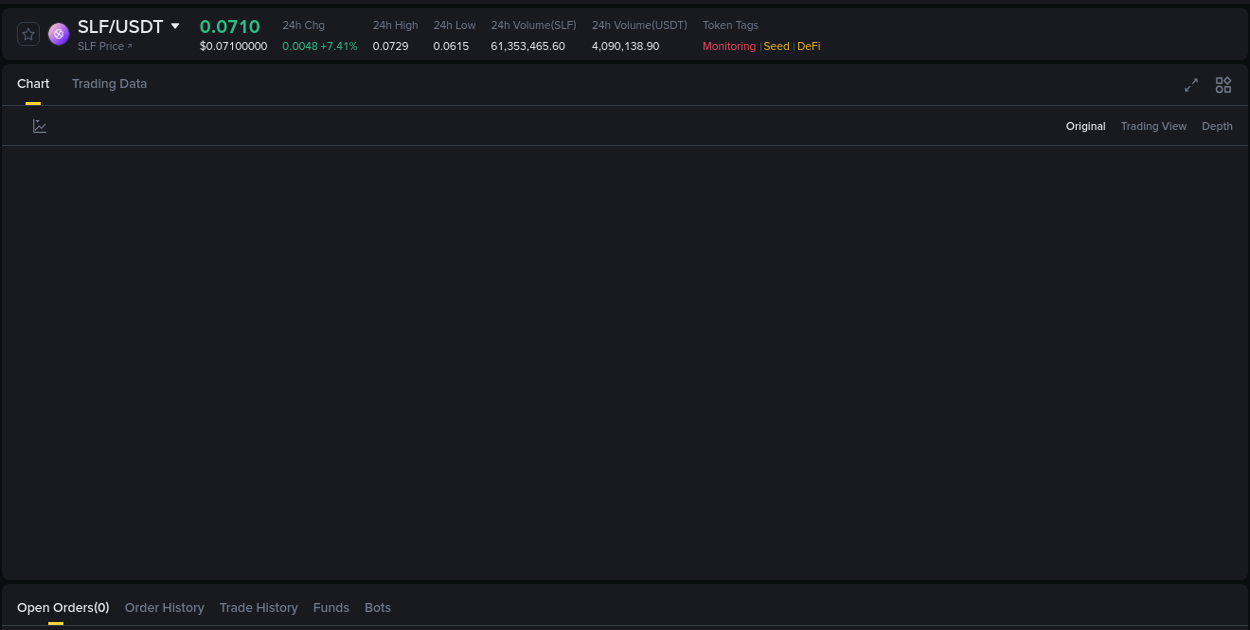1250x630 pixels.
Task: Click the star to favorite SLF/USDT
Action: pos(28,33)
